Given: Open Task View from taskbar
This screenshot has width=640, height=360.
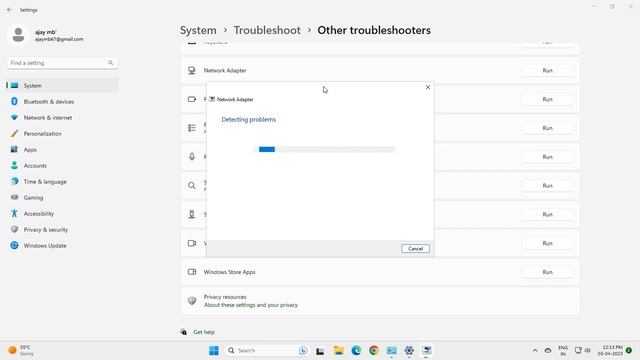Looking at the screenshot, I should pyautogui.click(x=320, y=351).
